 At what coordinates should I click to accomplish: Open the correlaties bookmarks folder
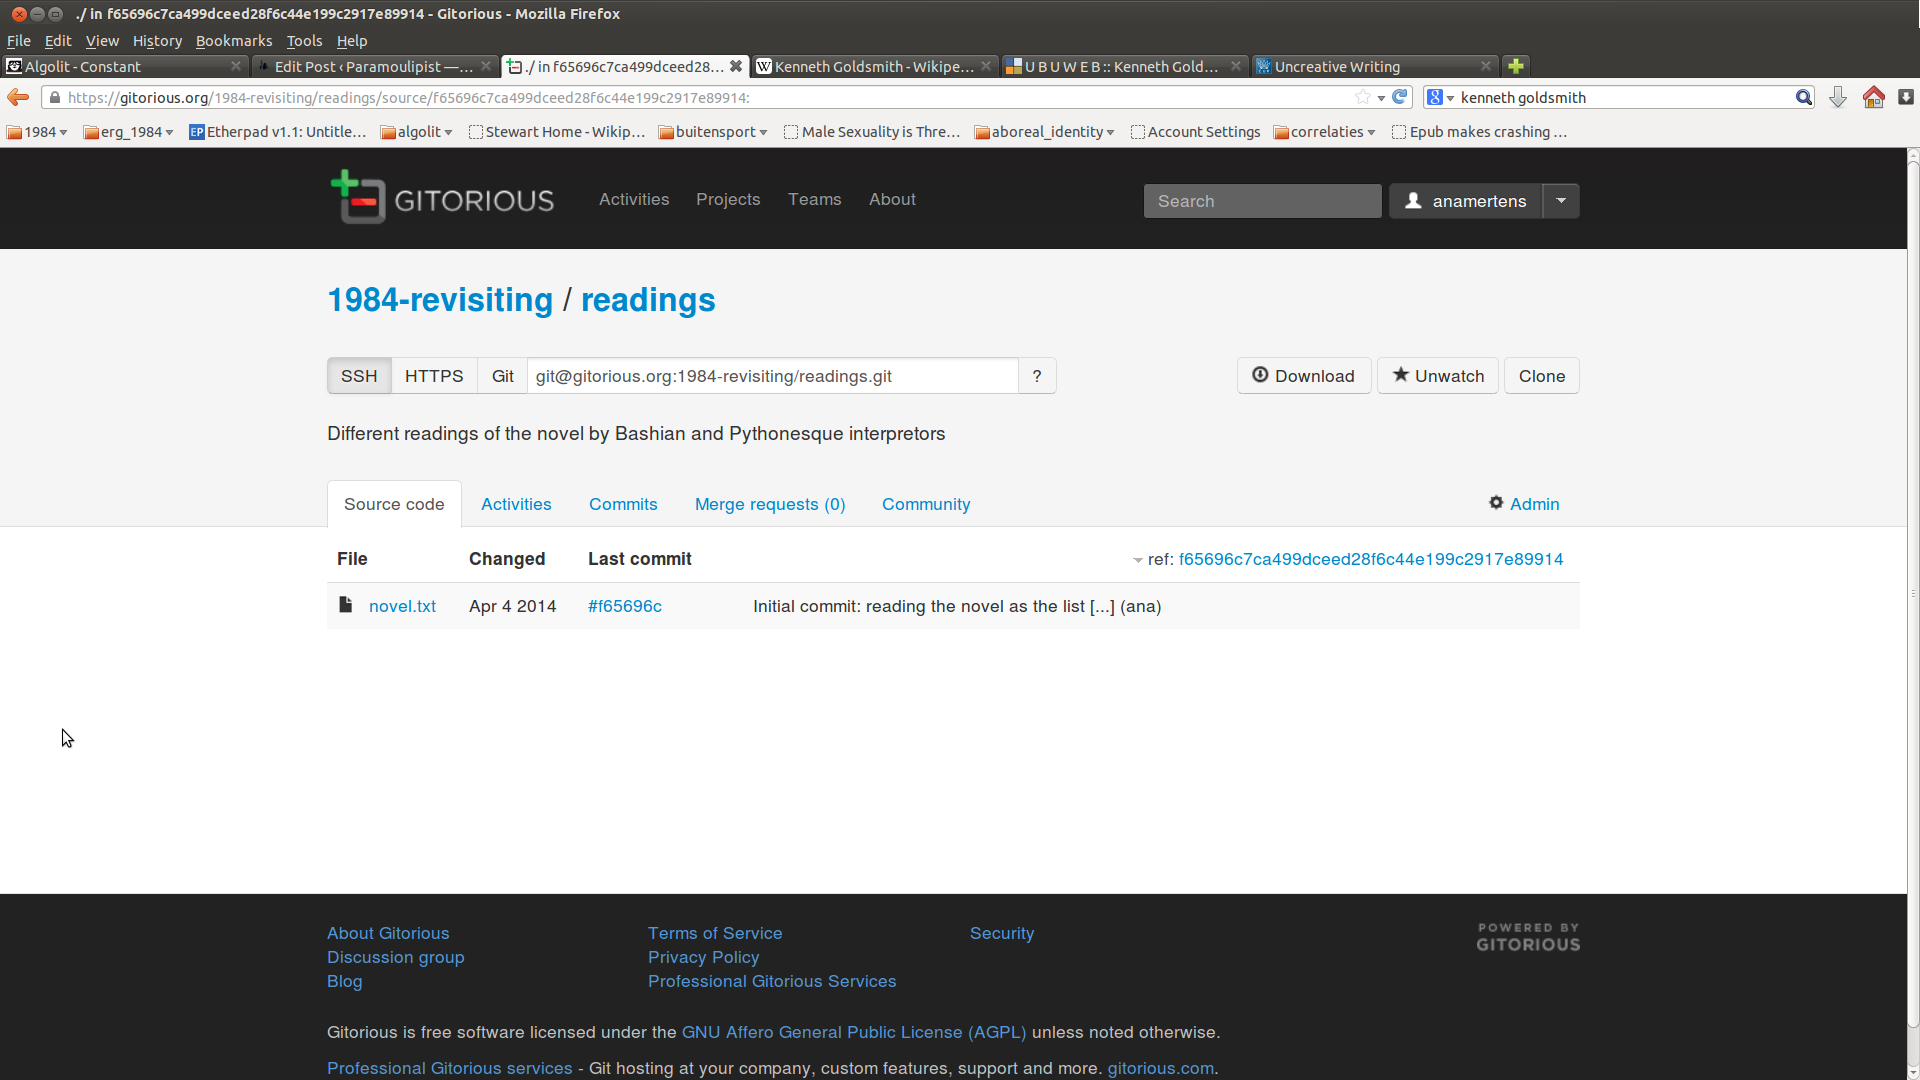click(x=1325, y=132)
